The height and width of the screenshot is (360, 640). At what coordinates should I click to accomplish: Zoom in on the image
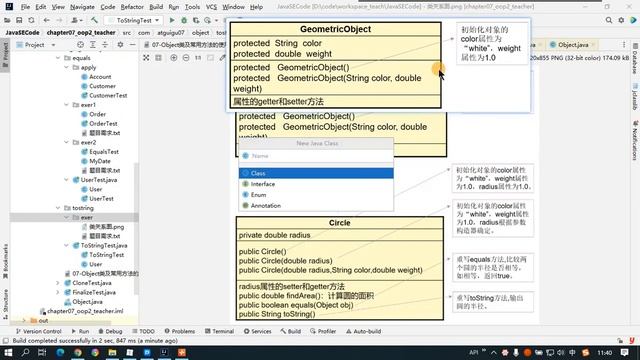173,58
